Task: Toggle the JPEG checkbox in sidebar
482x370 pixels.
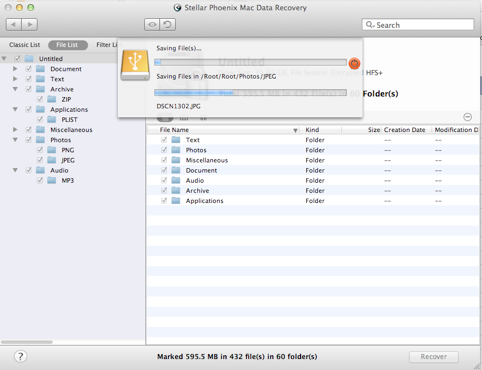Action: pyautogui.click(x=40, y=160)
